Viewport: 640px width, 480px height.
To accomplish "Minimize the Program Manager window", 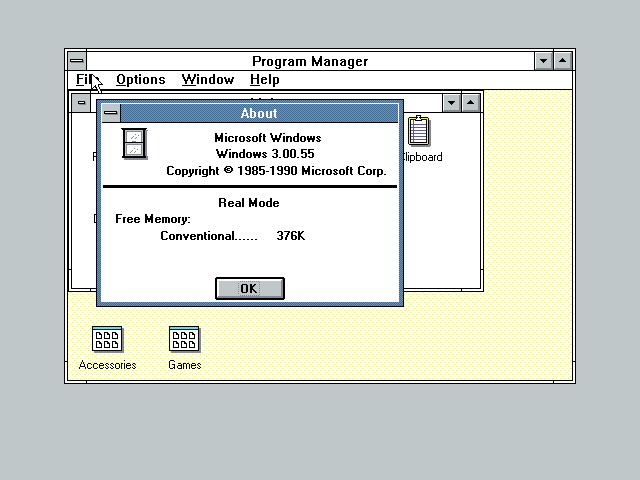I will tap(544, 61).
